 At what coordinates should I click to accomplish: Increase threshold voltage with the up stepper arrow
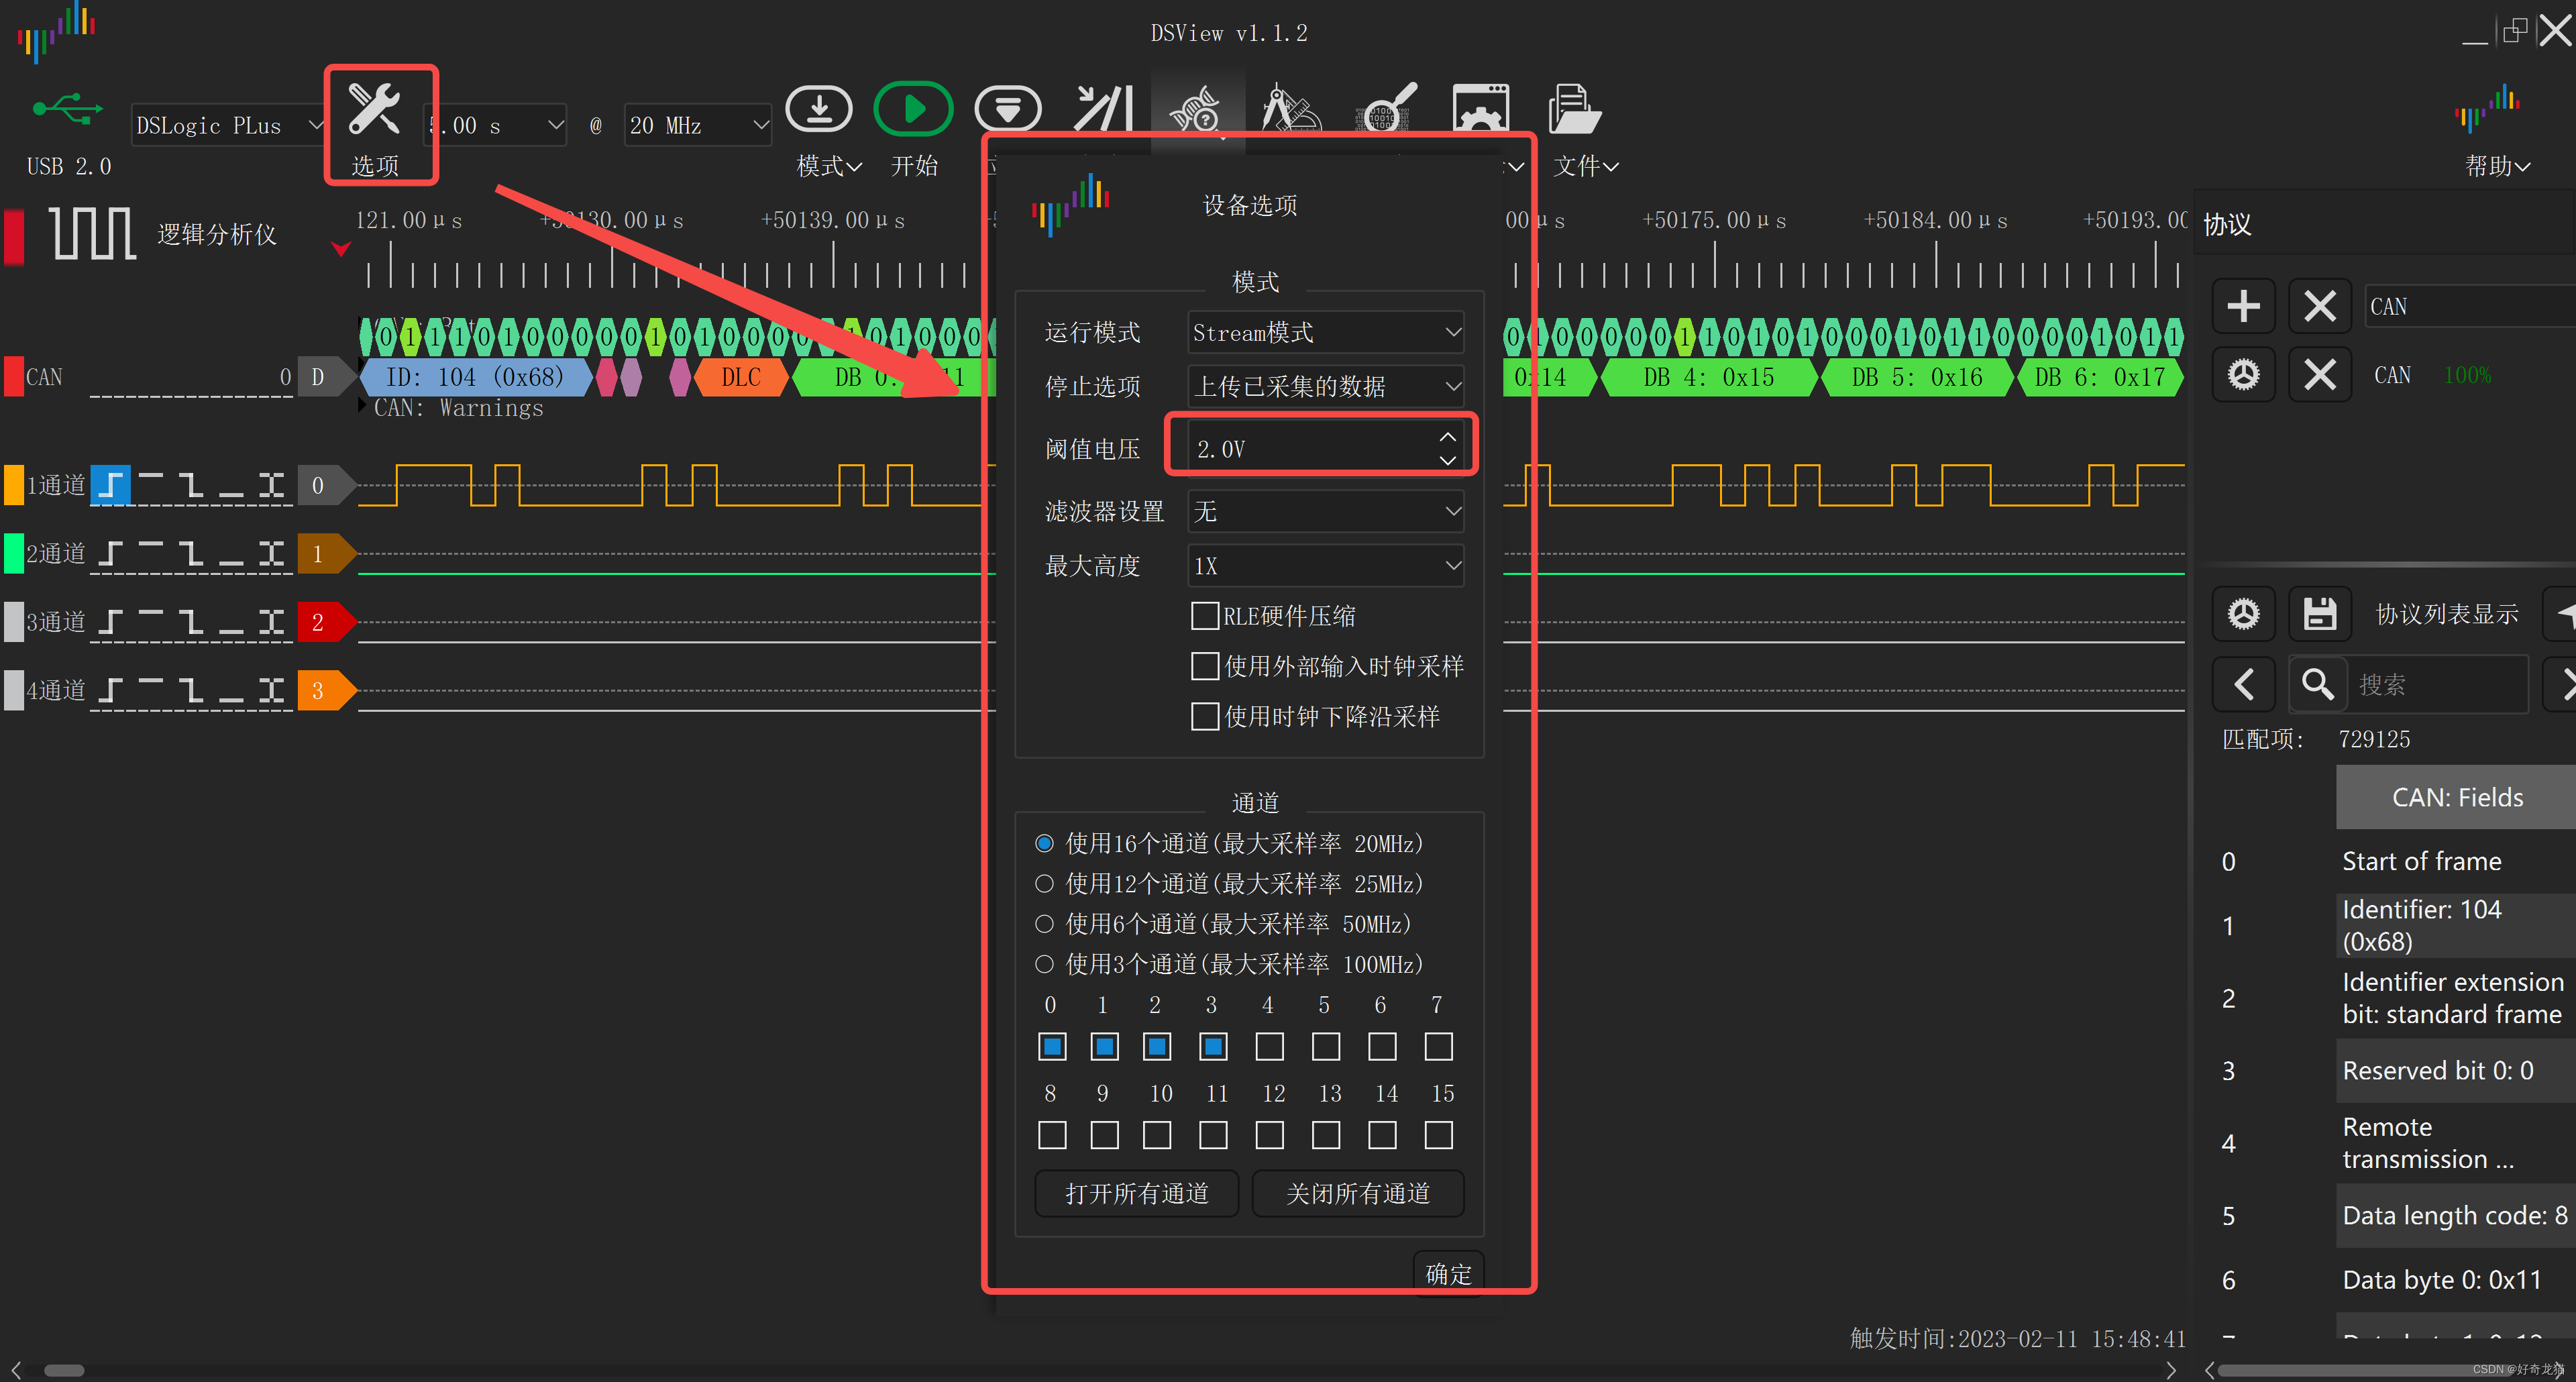[1447, 436]
